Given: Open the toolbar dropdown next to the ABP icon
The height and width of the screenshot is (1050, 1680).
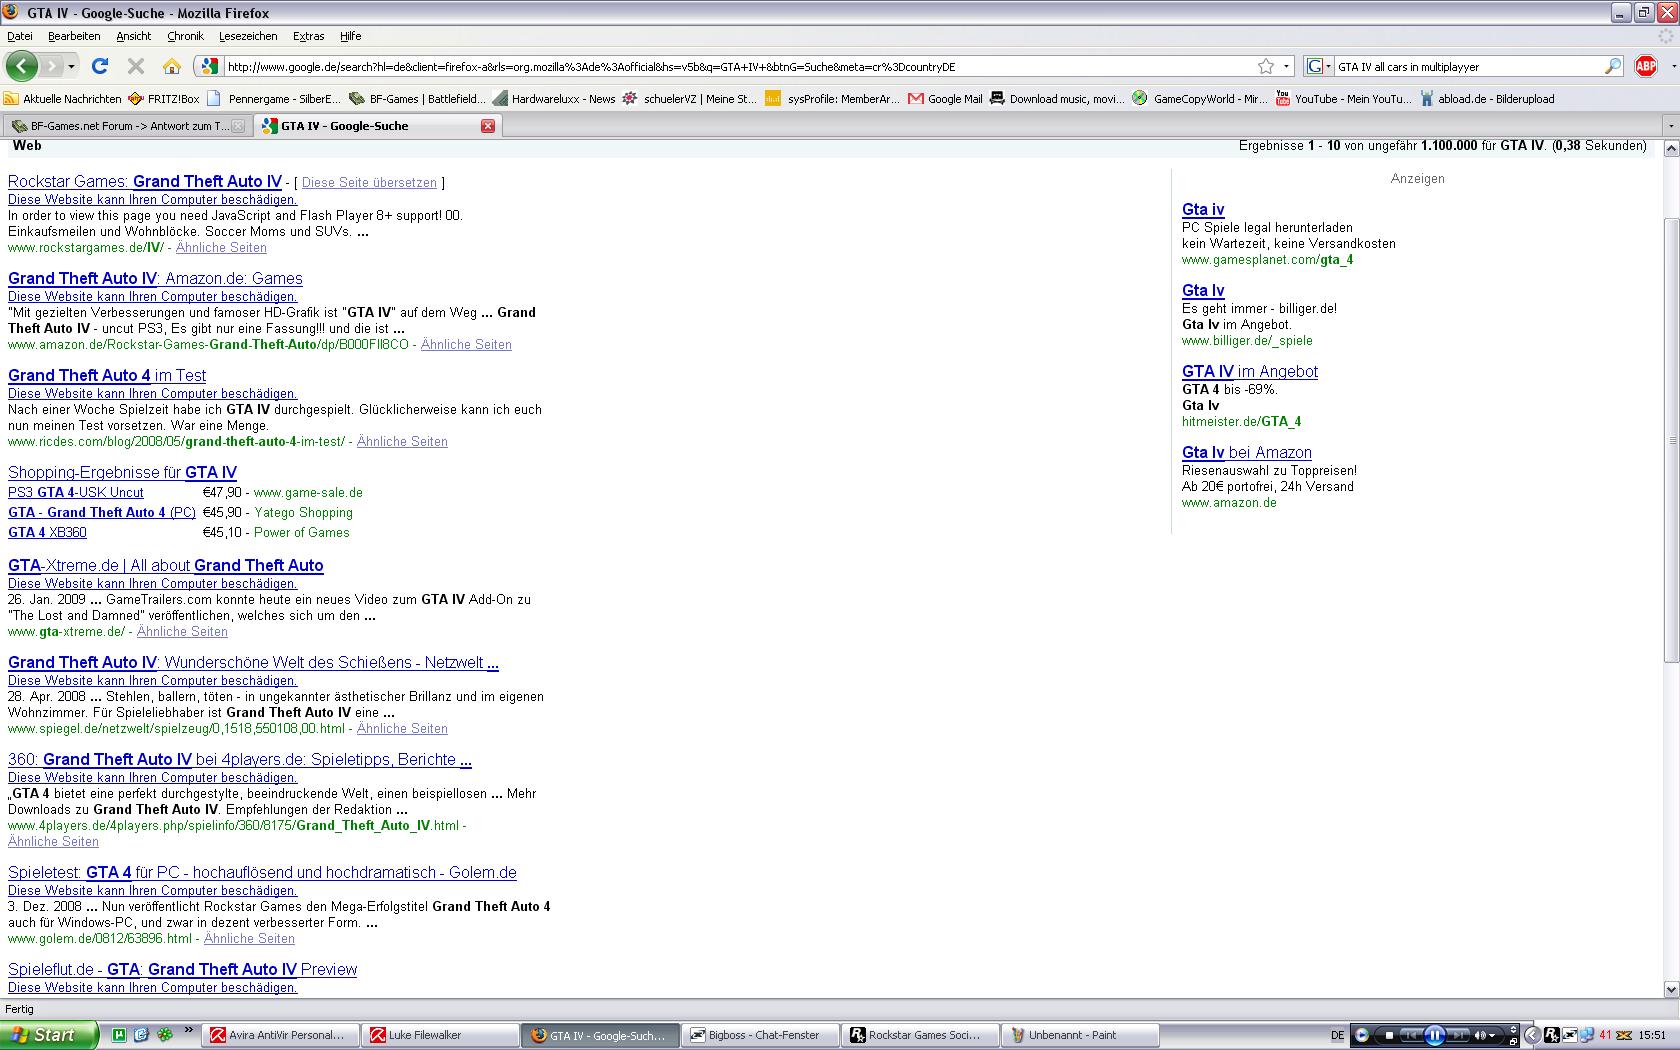Looking at the screenshot, I should coord(1673,66).
